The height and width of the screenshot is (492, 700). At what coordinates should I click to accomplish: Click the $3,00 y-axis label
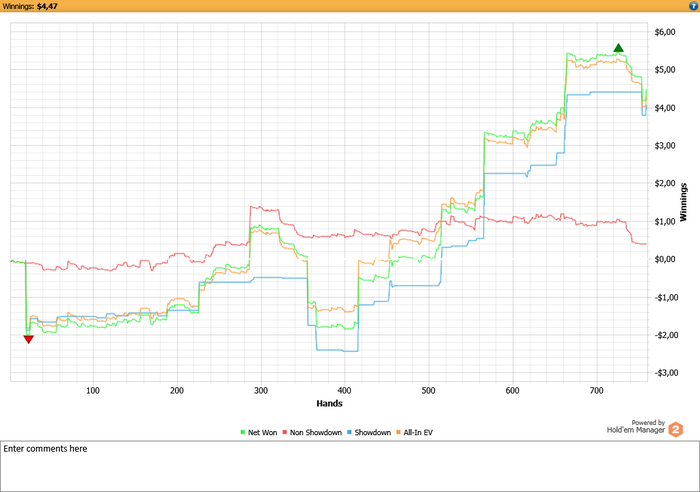(x=665, y=146)
